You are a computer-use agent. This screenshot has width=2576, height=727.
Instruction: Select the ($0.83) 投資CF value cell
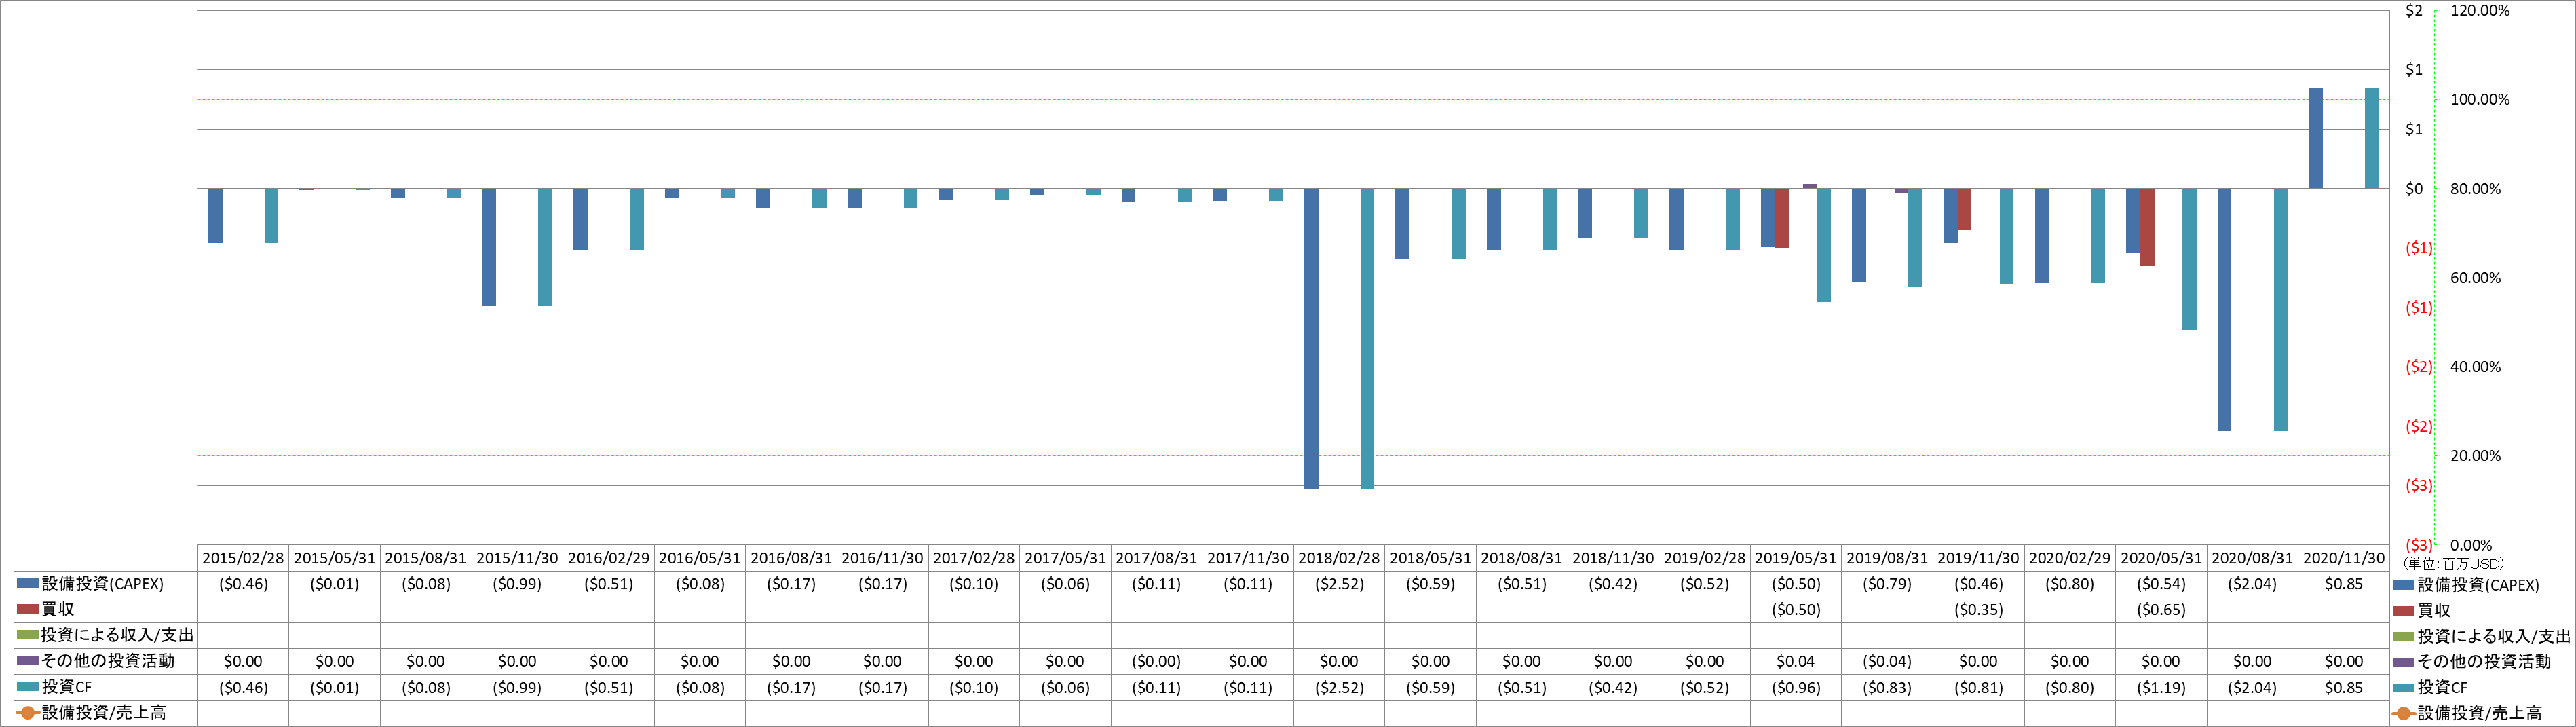1887,687
